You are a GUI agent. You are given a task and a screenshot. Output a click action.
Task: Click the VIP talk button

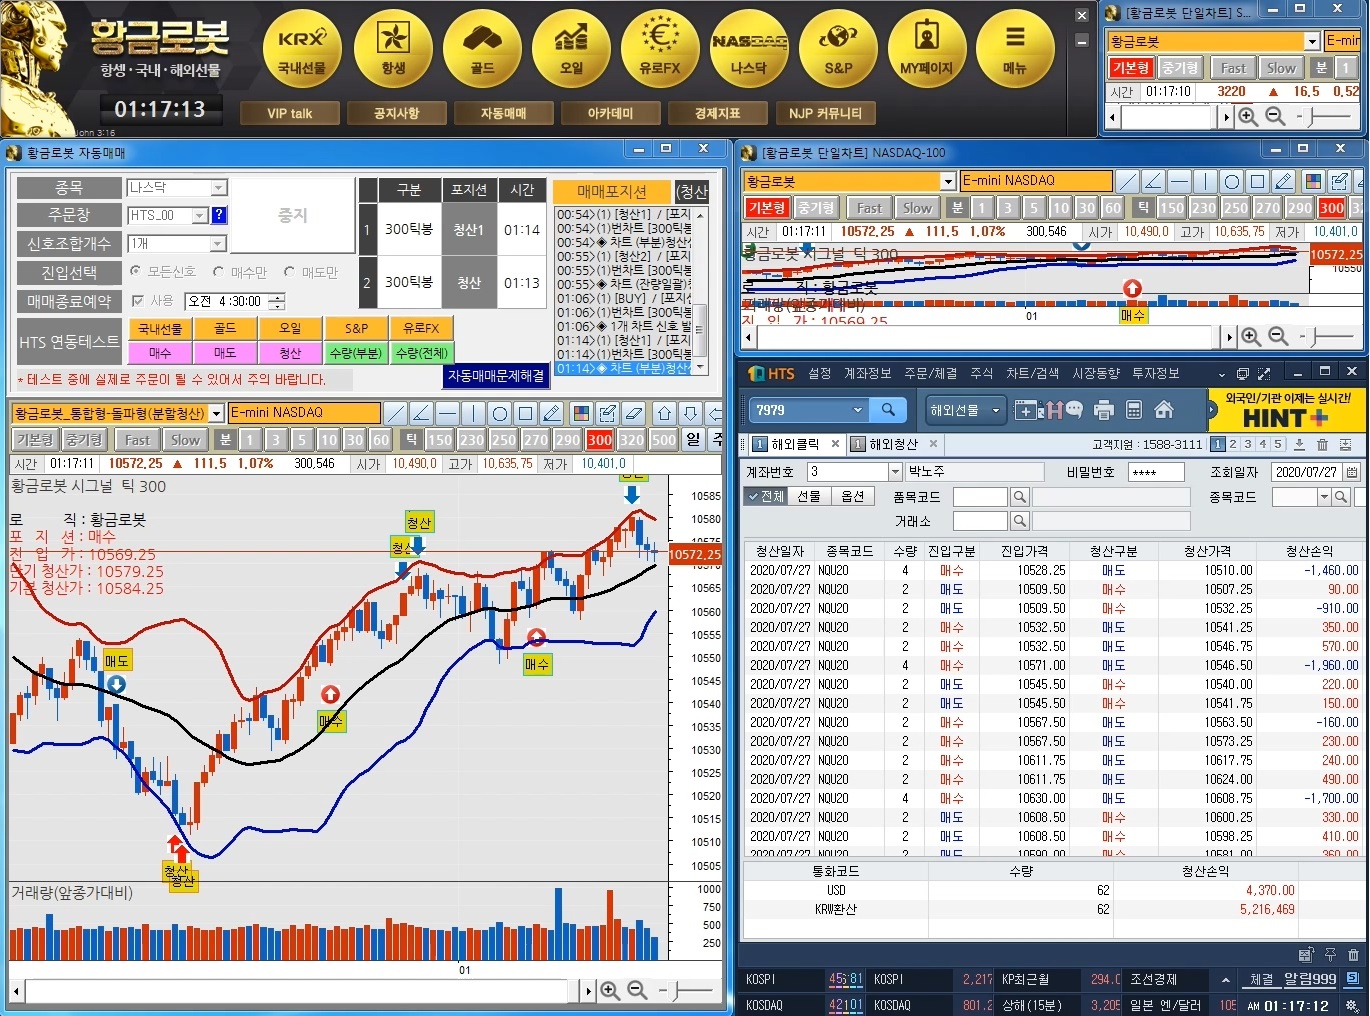point(290,113)
